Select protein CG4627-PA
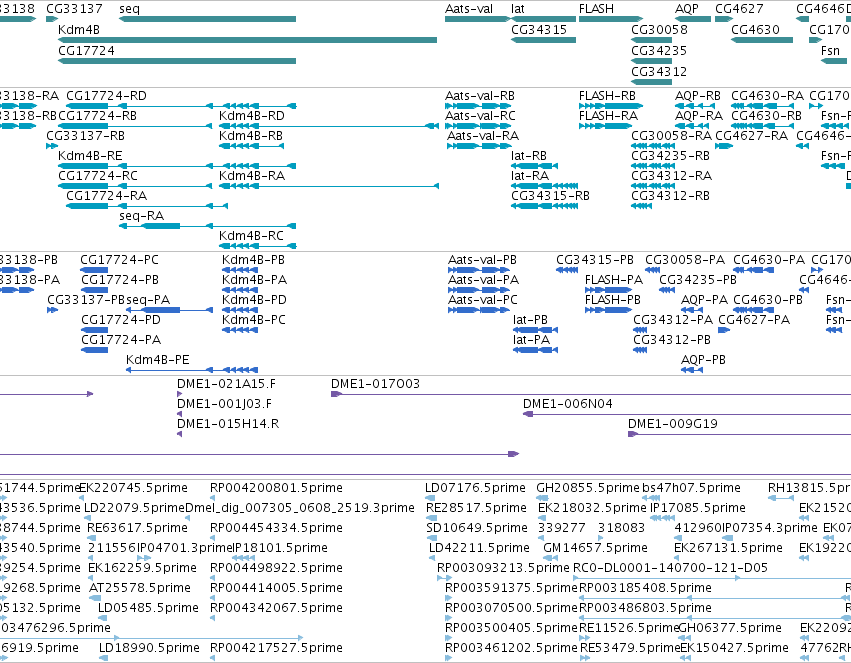The width and height of the screenshot is (851, 663). click(x=724, y=330)
